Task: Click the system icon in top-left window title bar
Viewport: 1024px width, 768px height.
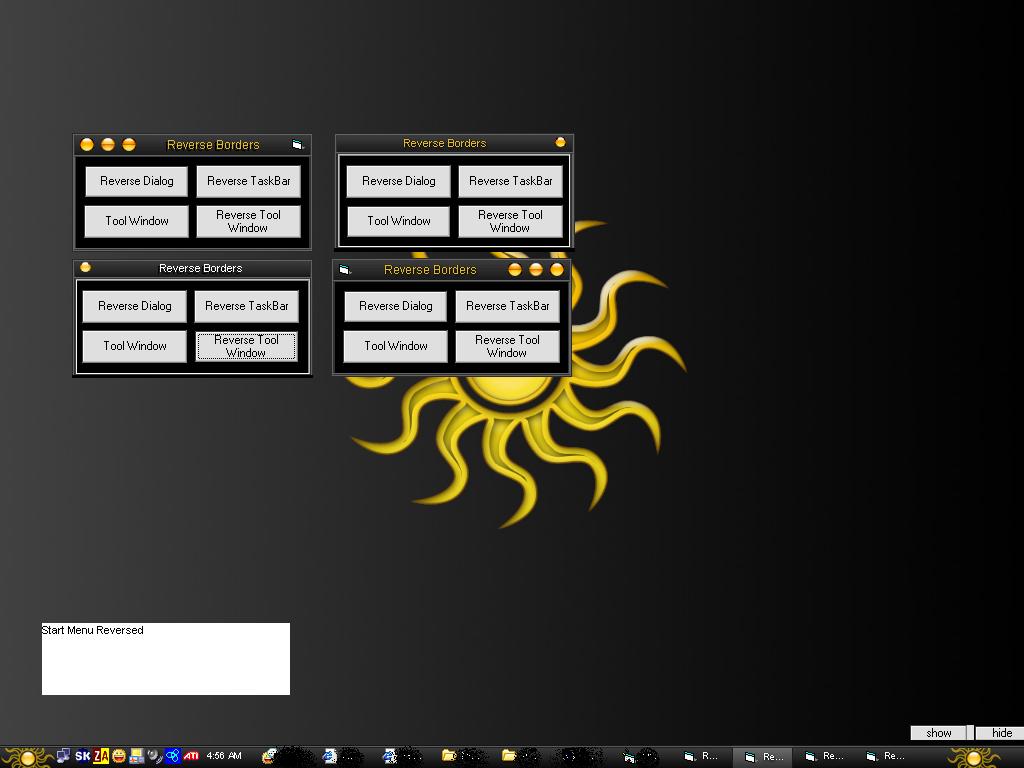Action: tap(297, 145)
